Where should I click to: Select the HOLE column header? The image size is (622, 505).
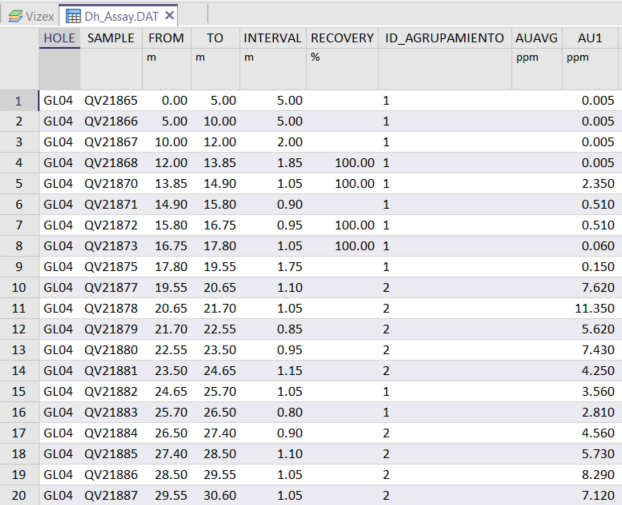coord(59,38)
